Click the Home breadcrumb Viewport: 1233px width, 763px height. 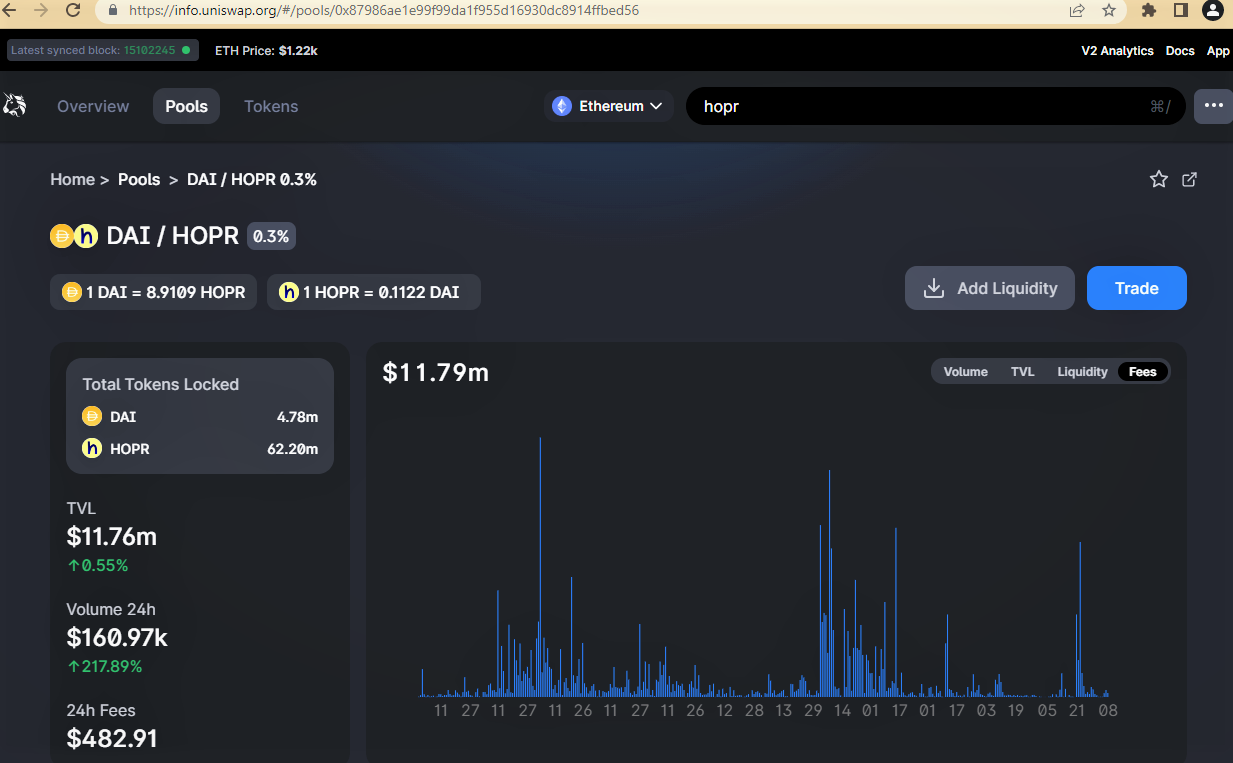tap(73, 180)
